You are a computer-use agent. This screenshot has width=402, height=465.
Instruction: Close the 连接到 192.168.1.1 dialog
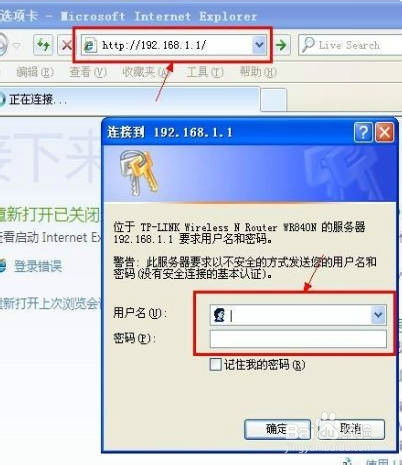point(385,132)
